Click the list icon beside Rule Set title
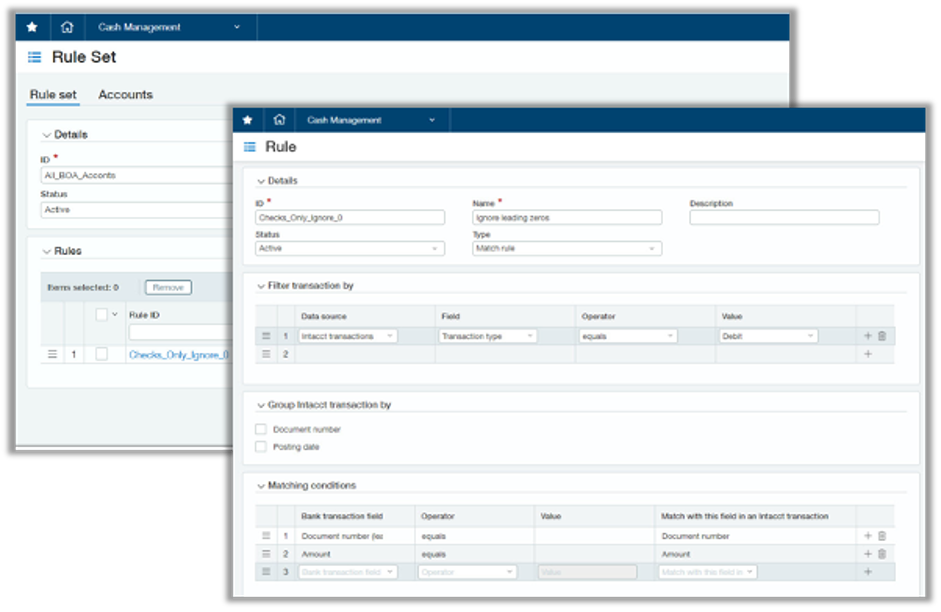Screen dimensions: 941x612 pyautogui.click(x=34, y=58)
